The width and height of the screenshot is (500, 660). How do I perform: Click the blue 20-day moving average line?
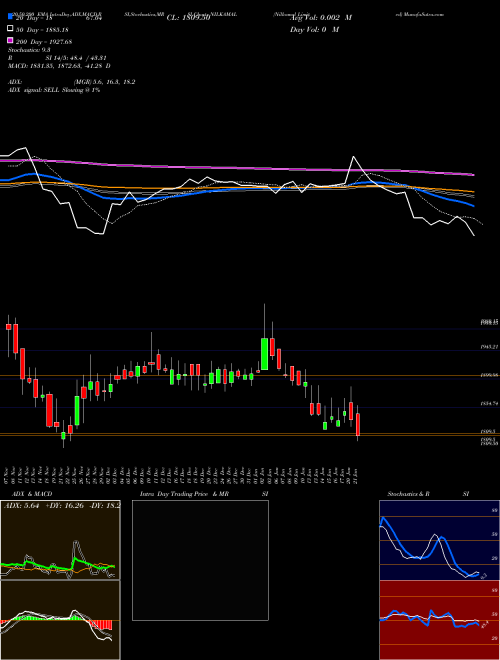[x=236, y=190]
